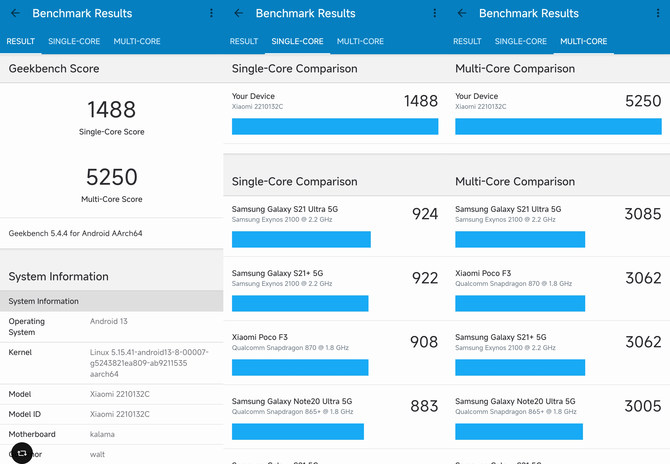The width and height of the screenshot is (670, 464).
Task: Tap the back arrow in the right panel
Action: (x=462, y=13)
